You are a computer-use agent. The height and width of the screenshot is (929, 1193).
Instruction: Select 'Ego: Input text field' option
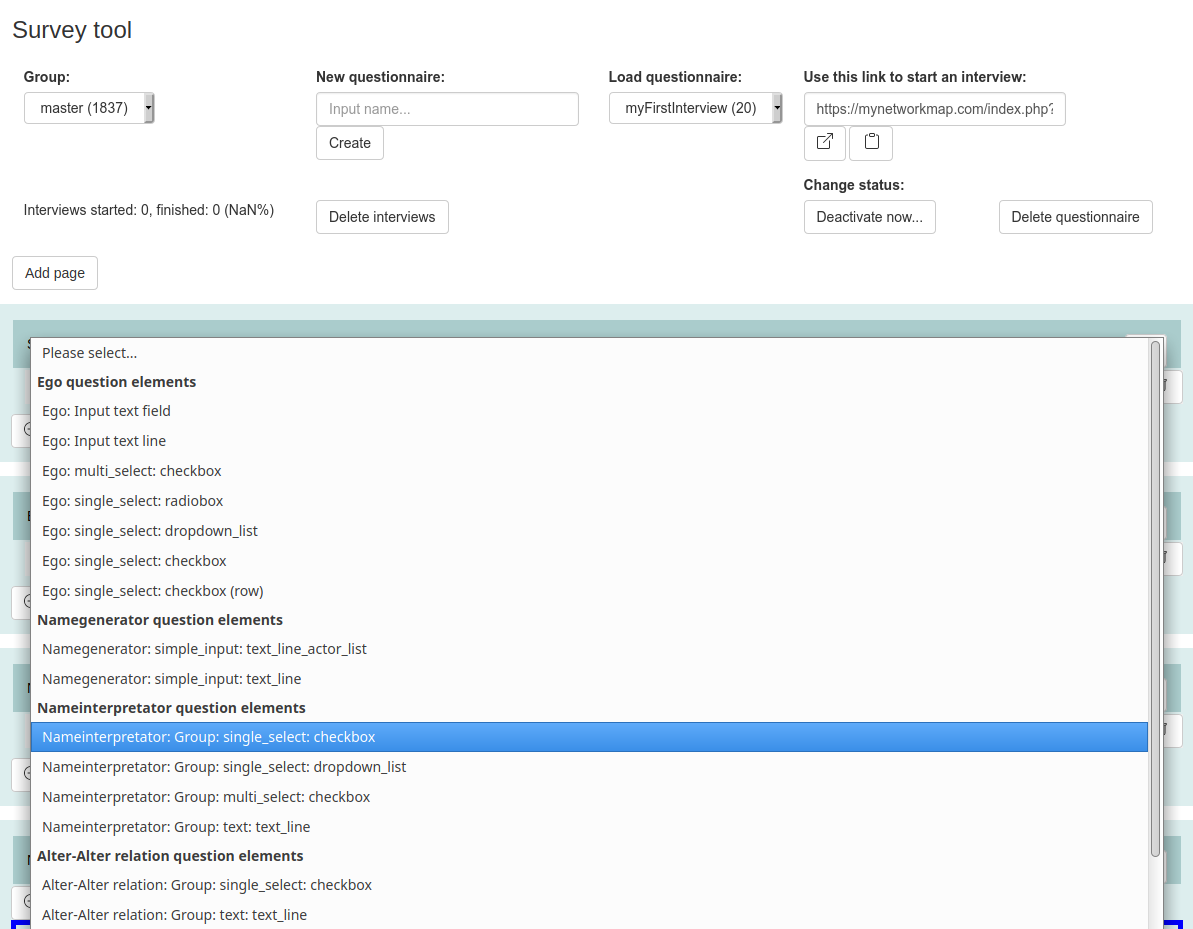(589, 411)
